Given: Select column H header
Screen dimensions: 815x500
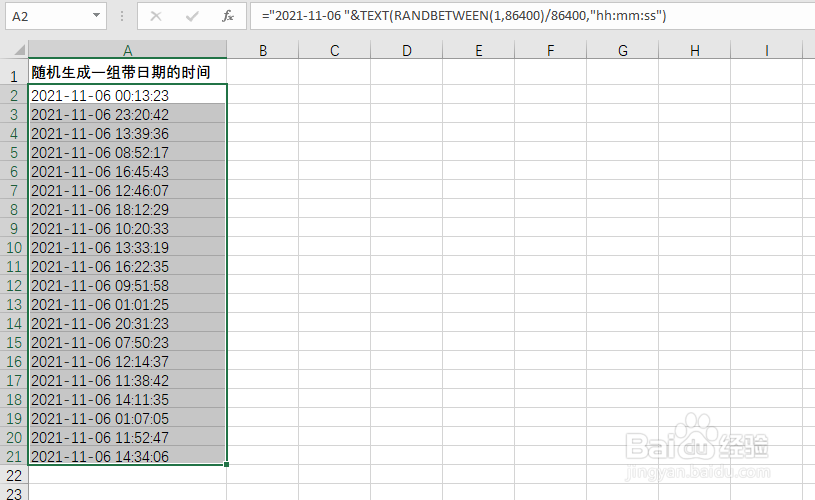Looking at the screenshot, I should click(x=694, y=50).
